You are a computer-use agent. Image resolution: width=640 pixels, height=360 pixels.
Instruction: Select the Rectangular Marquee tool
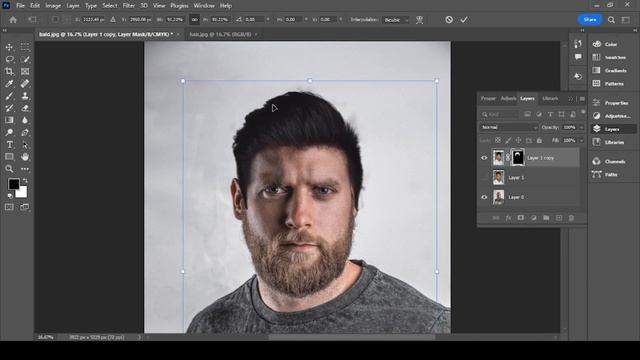[25, 47]
